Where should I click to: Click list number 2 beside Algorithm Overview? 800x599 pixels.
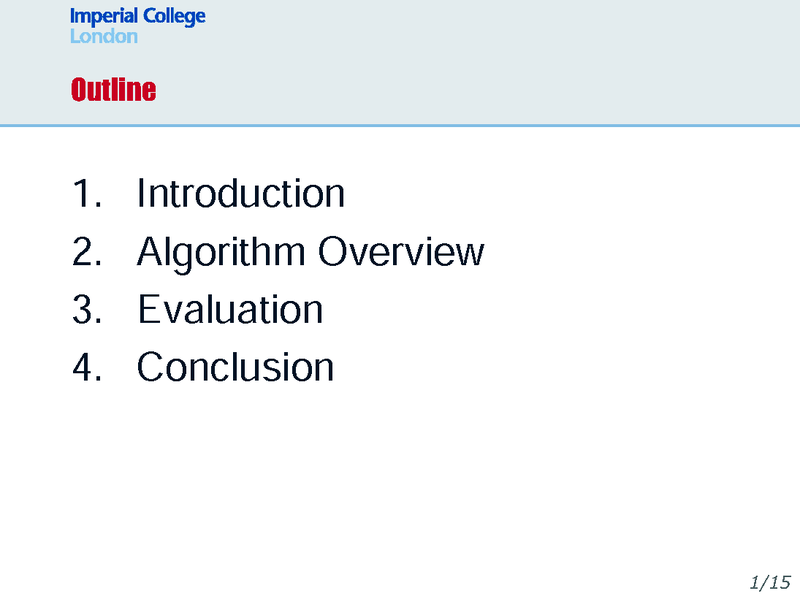(x=84, y=252)
